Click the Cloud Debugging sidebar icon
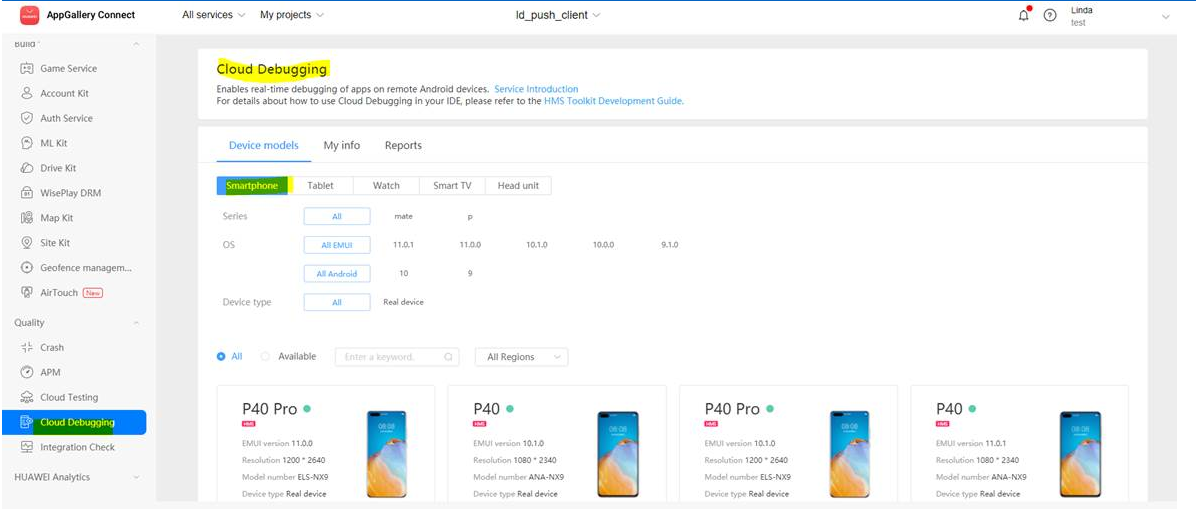The width and height of the screenshot is (1196, 523). click(27, 422)
